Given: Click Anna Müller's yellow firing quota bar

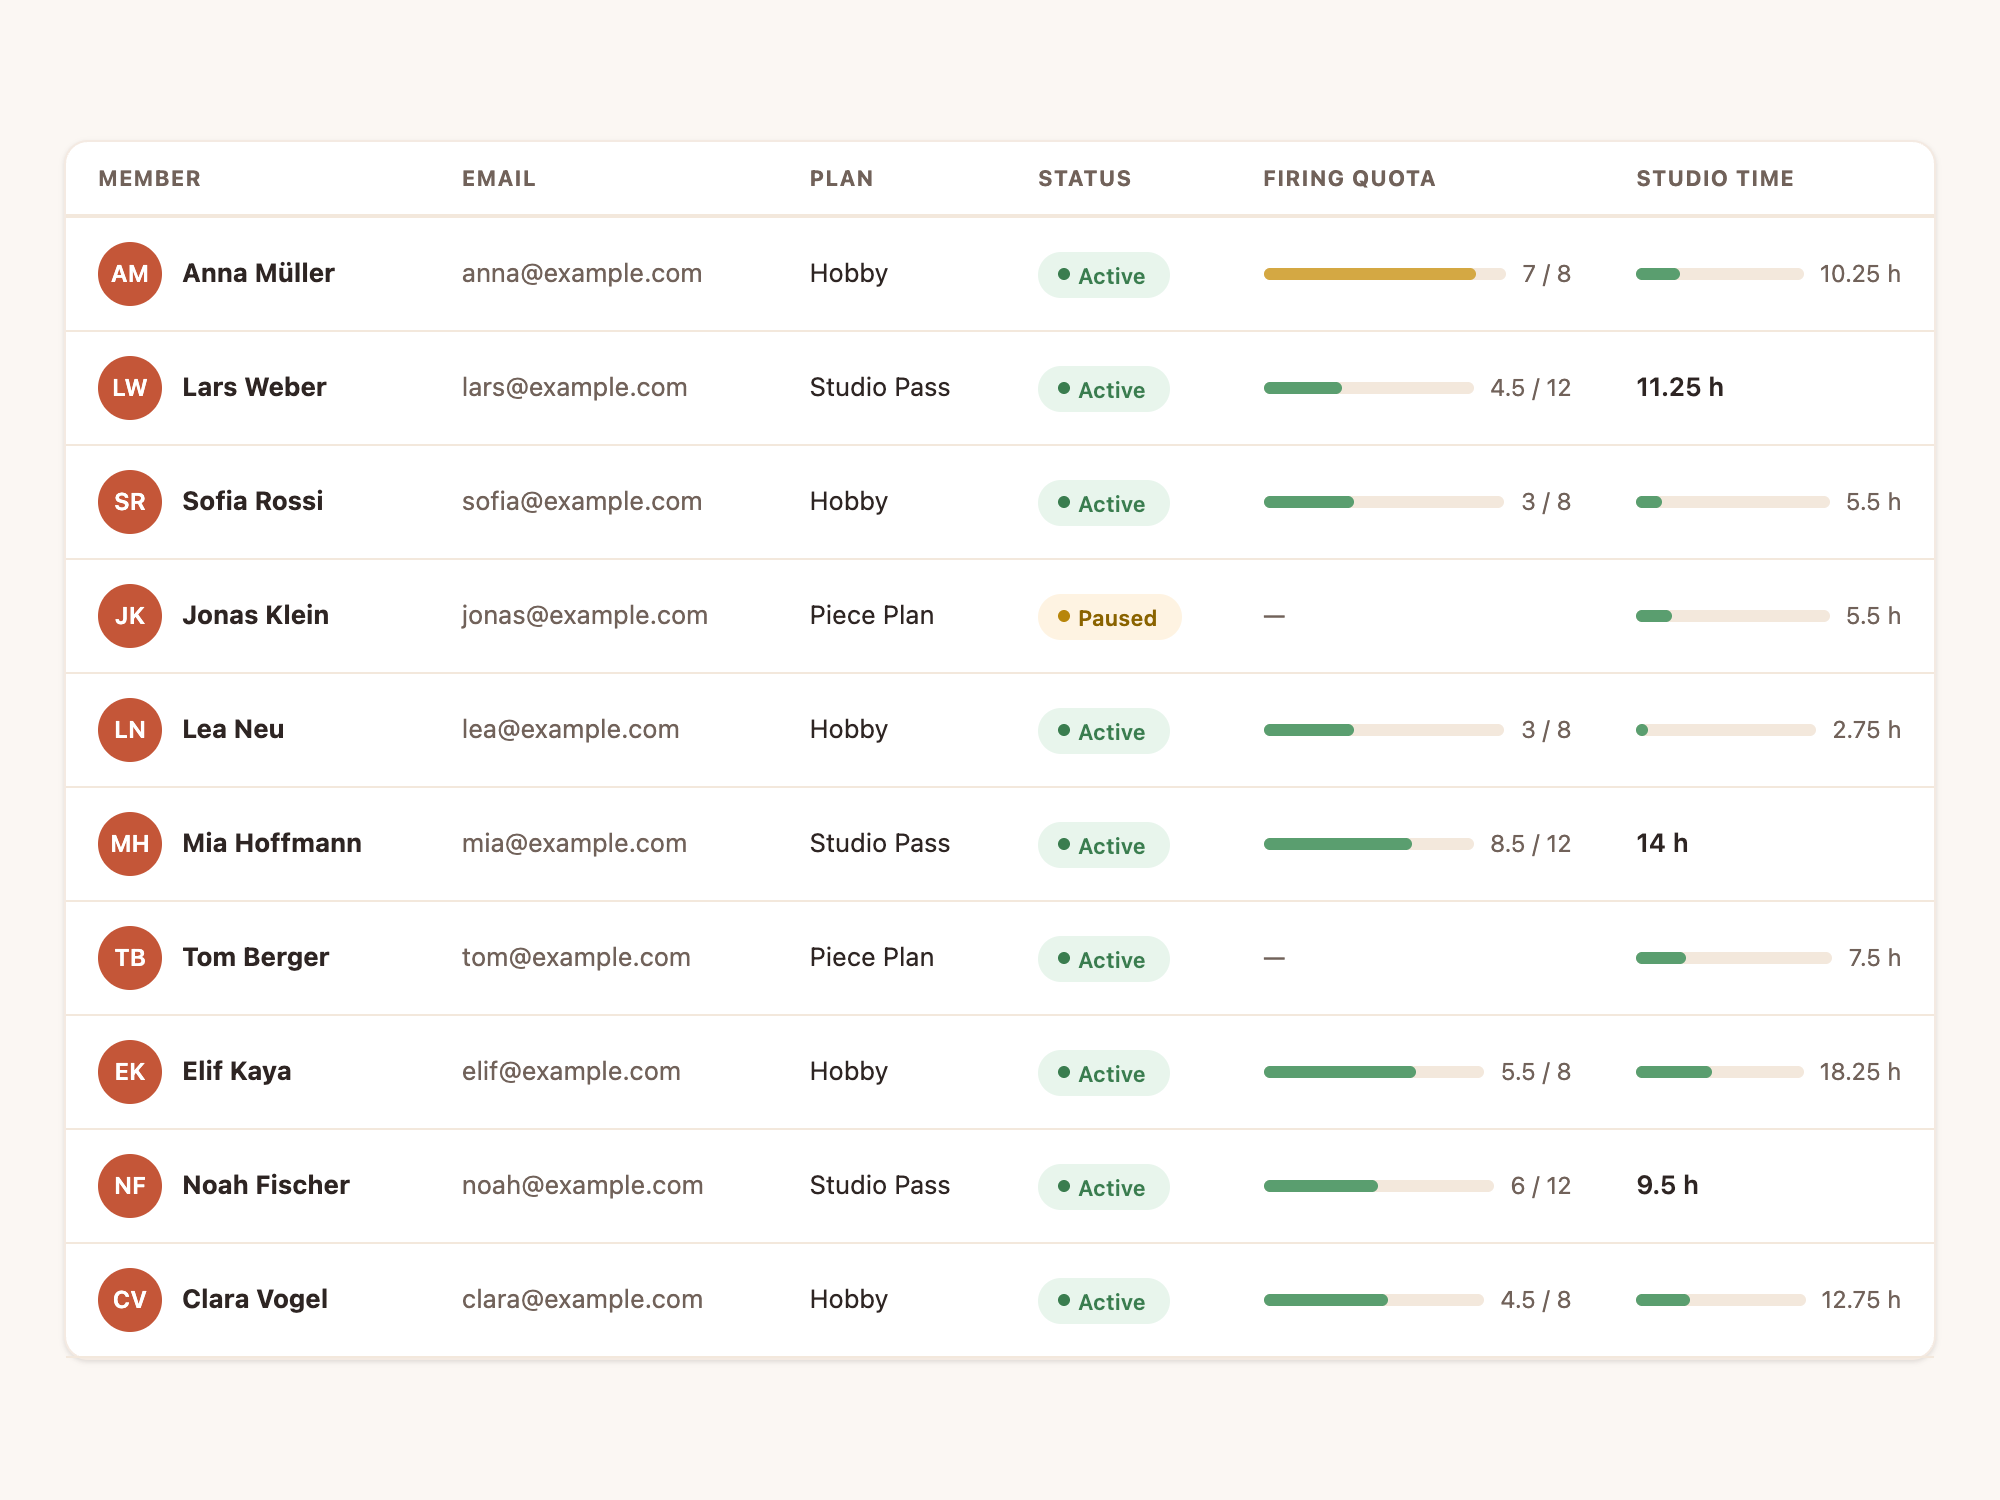Looking at the screenshot, I should (x=1385, y=274).
